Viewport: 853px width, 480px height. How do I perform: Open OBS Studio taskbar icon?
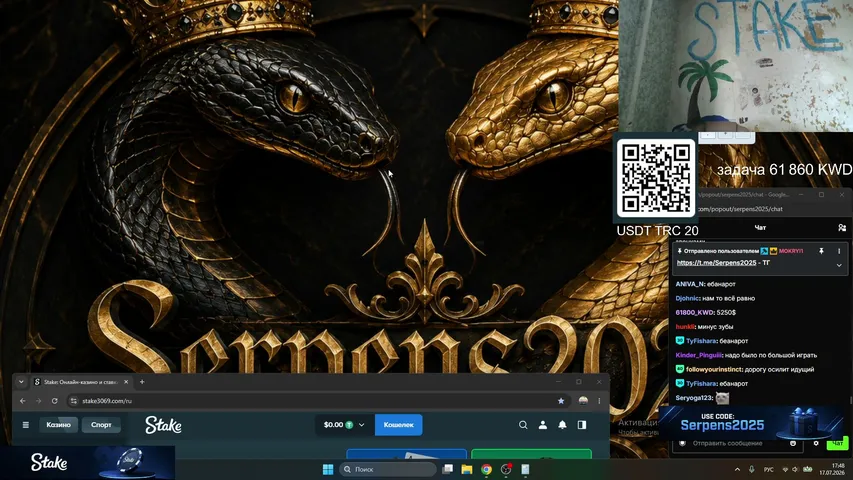click(x=506, y=469)
